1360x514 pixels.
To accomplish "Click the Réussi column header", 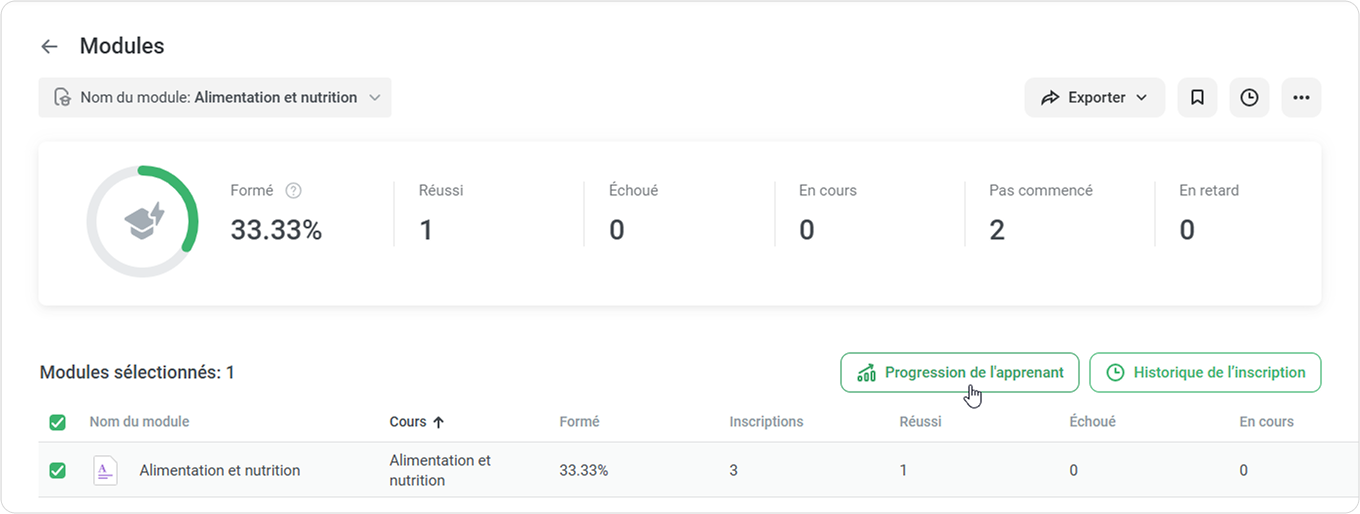I will [920, 422].
